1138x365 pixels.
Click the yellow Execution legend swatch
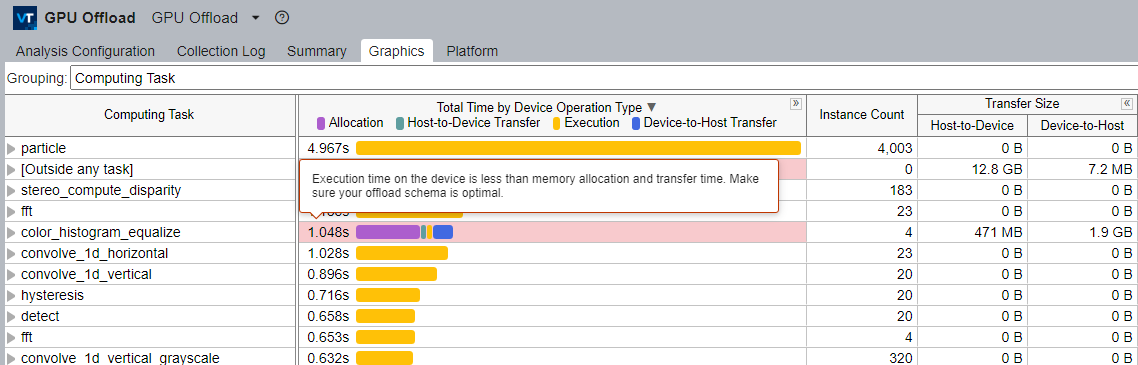557,123
